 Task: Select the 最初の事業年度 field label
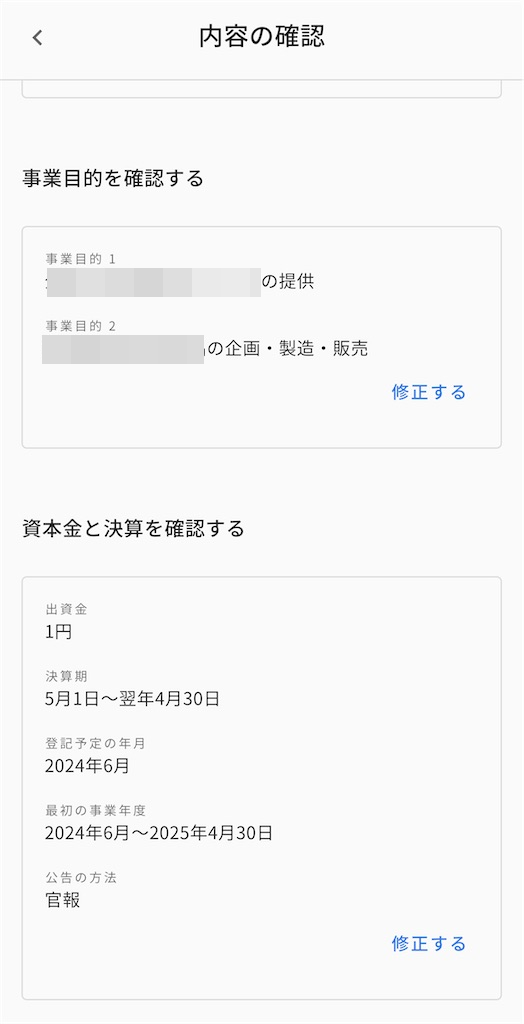click(x=95, y=810)
